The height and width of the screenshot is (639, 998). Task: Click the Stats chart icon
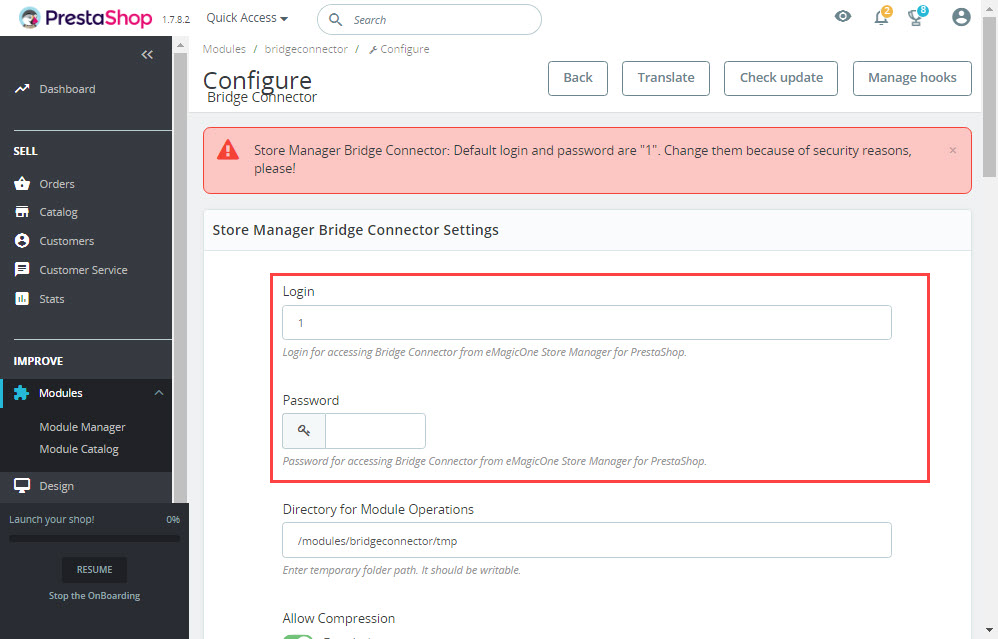22,298
